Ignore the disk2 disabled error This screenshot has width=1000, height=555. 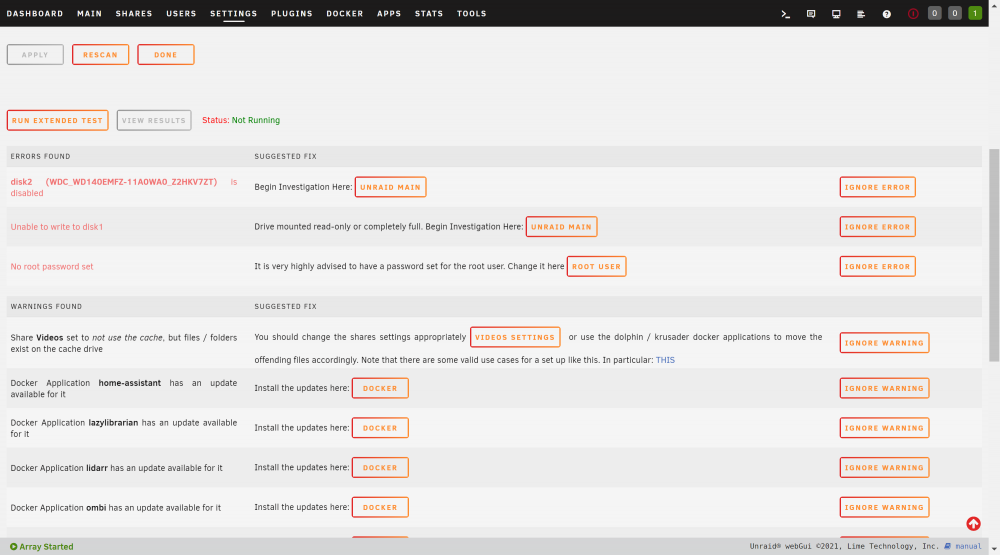[878, 187]
